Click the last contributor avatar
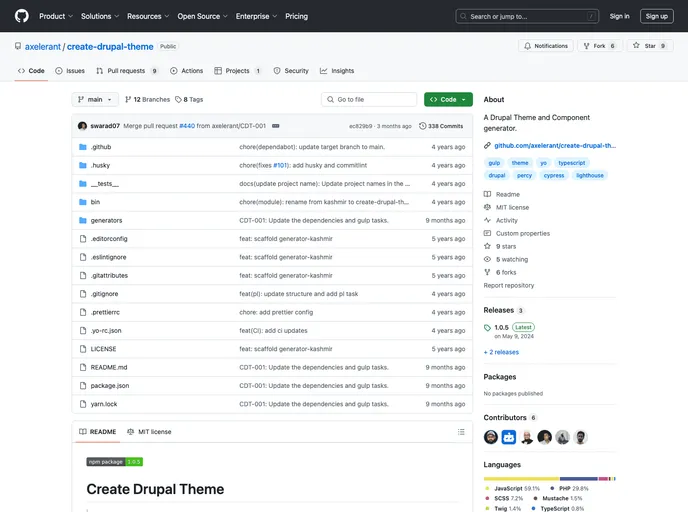The image size is (688, 512). pyautogui.click(x=580, y=437)
